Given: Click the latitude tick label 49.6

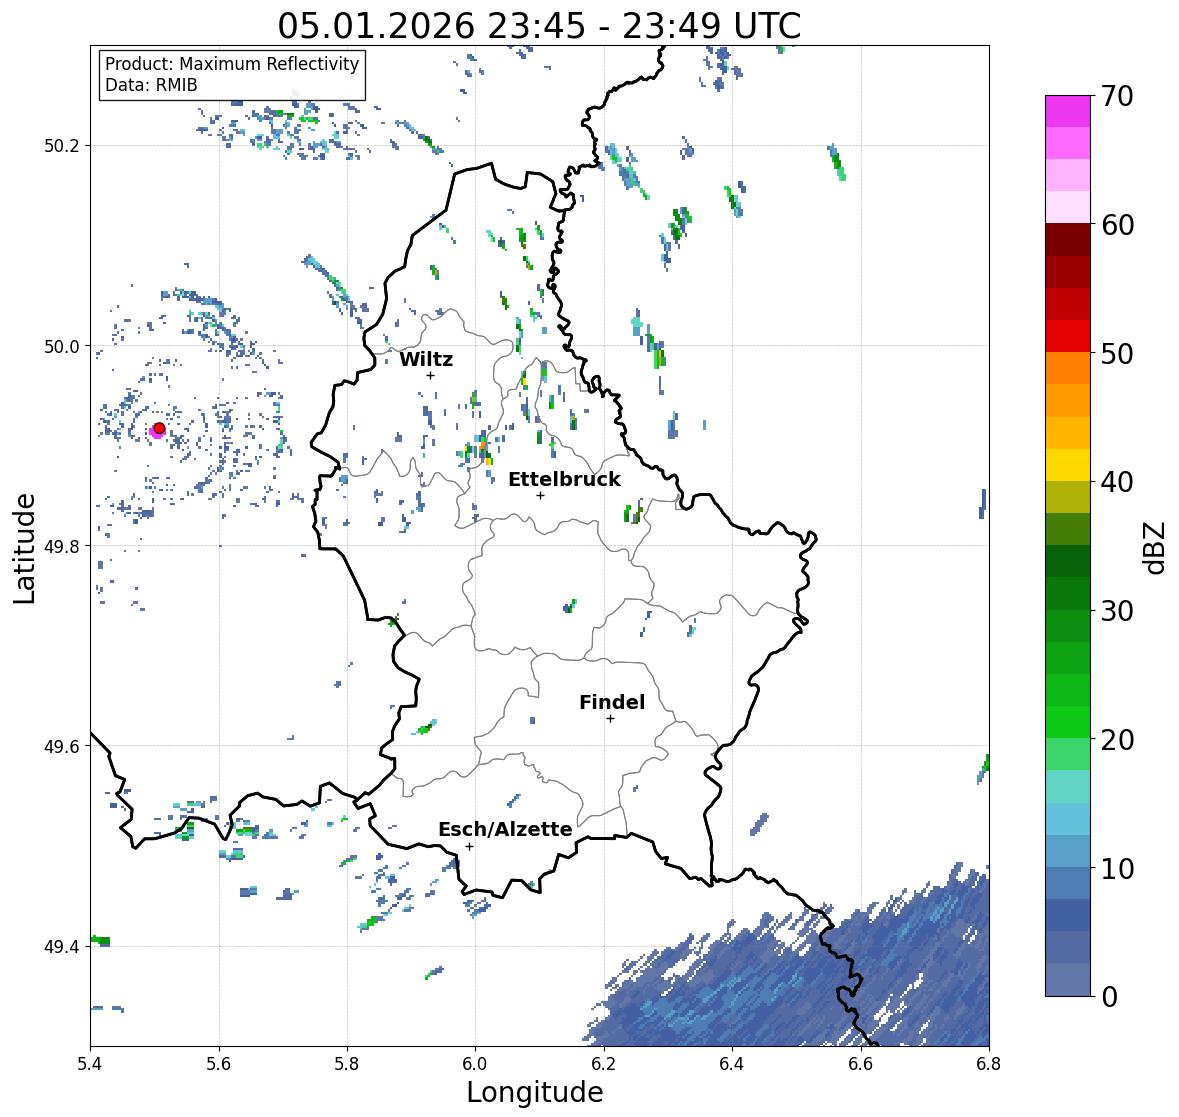Looking at the screenshot, I should coord(60,746).
